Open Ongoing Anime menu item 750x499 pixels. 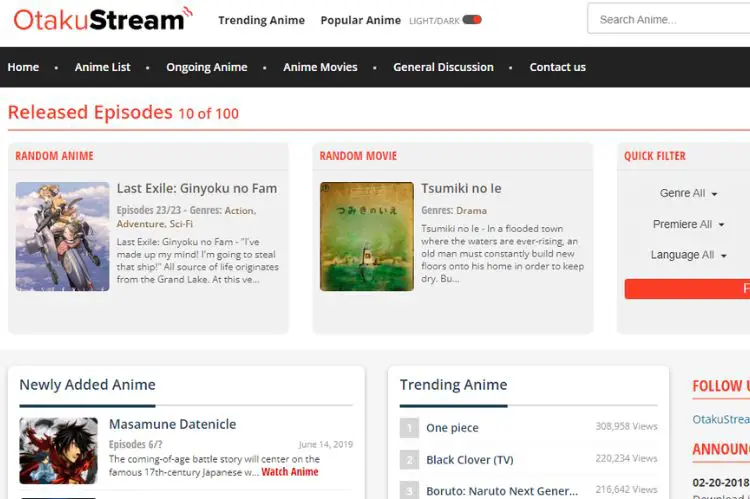coord(207,67)
